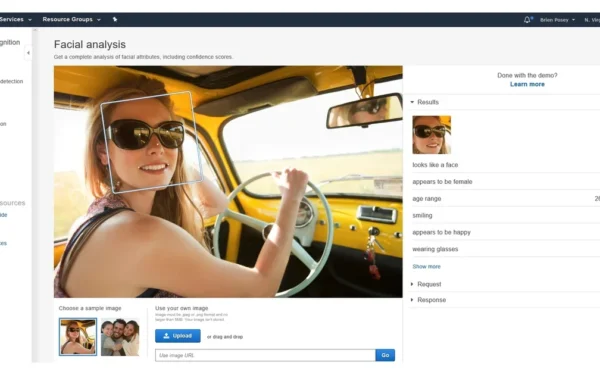
Task: Click the 'smiling' result row
Action: tap(506, 215)
